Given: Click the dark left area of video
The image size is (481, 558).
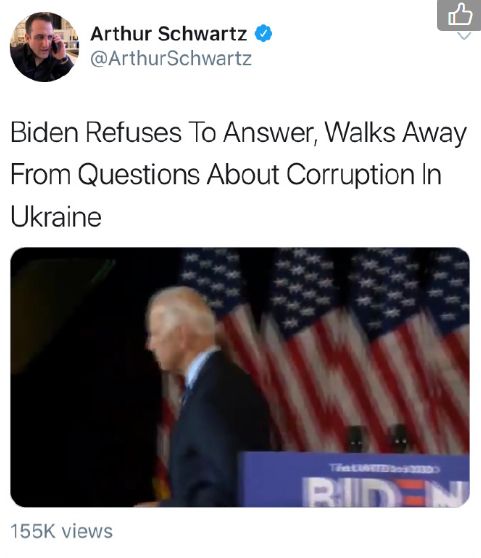Looking at the screenshot, I should pos(82,377).
